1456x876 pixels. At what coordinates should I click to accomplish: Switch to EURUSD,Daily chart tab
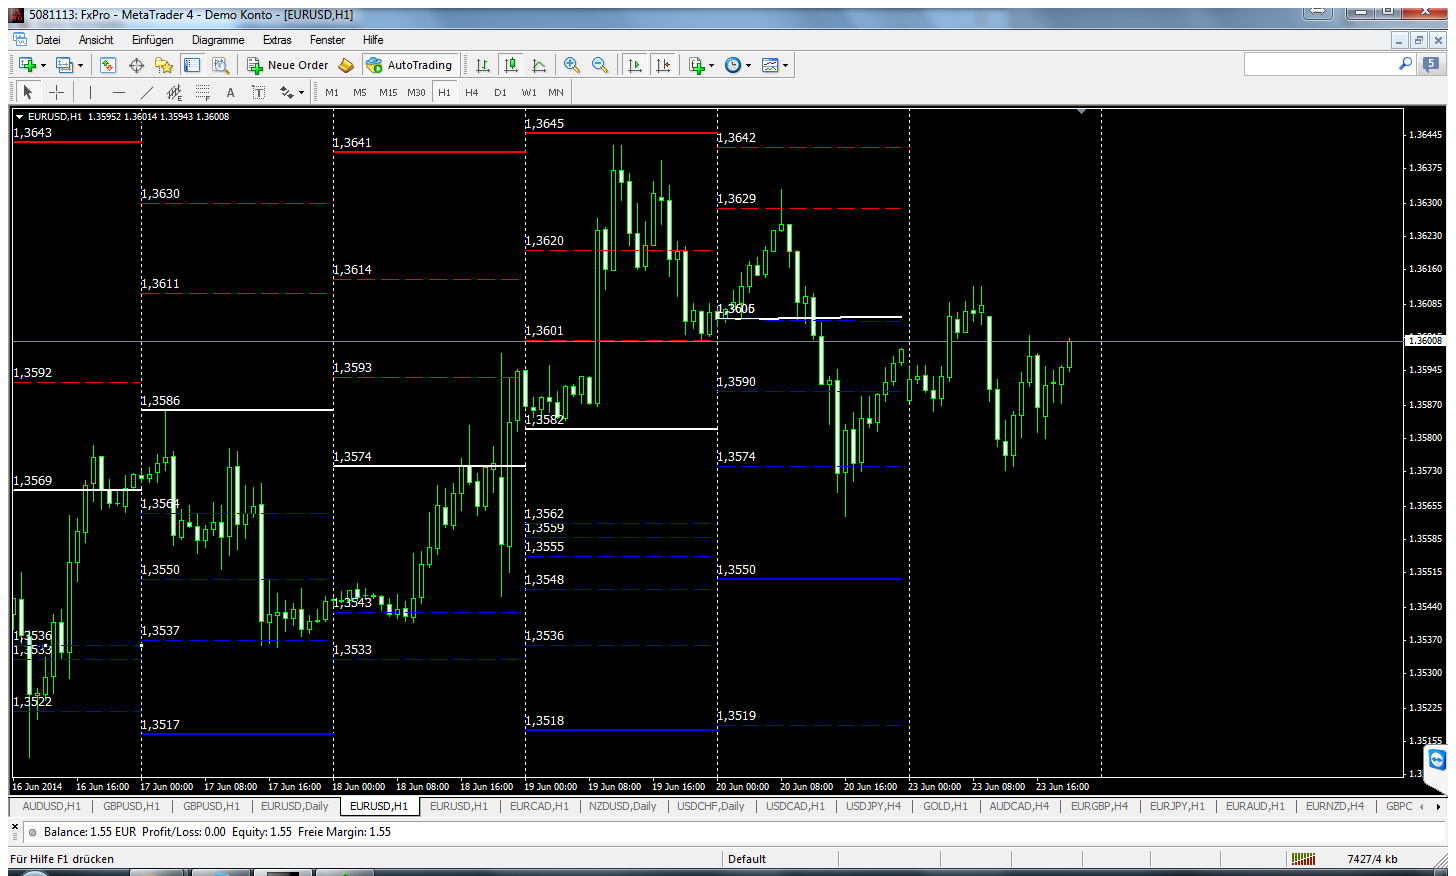click(x=294, y=806)
